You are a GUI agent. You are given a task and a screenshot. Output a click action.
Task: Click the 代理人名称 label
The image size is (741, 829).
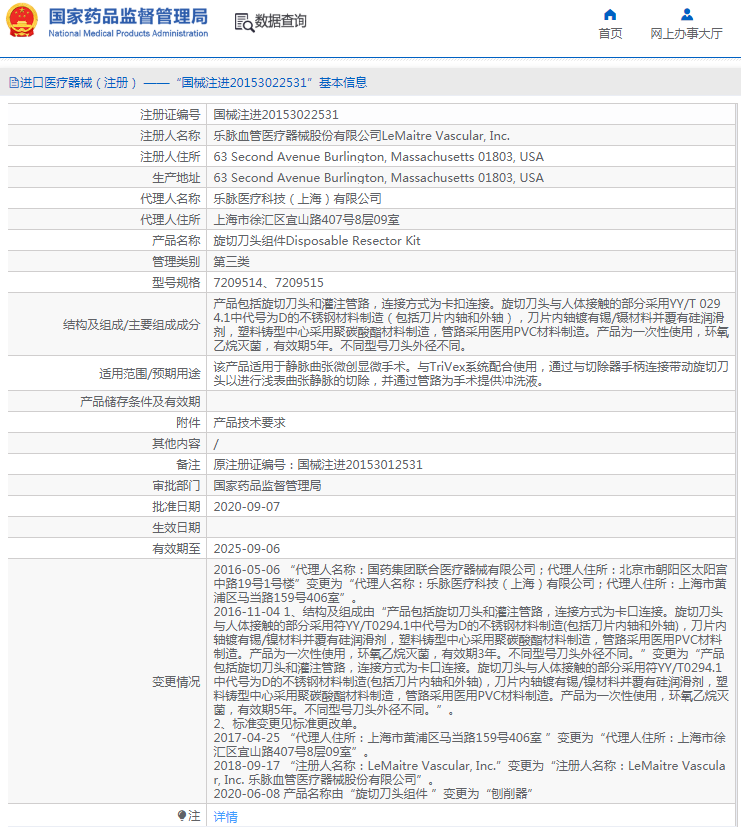click(x=170, y=198)
